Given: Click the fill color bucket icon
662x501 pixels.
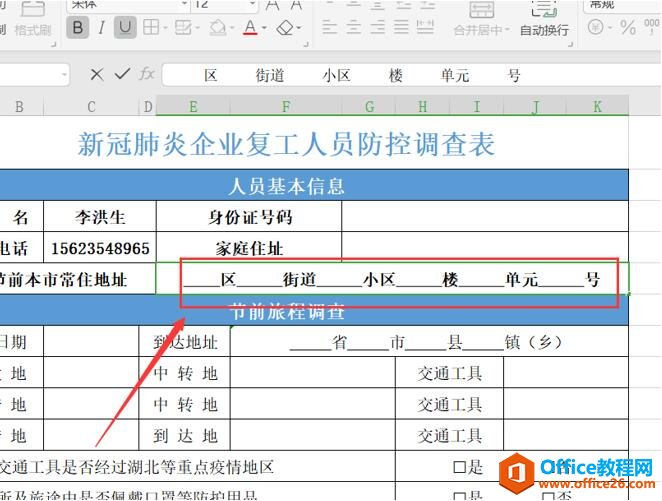Looking at the screenshot, I should click(218, 27).
